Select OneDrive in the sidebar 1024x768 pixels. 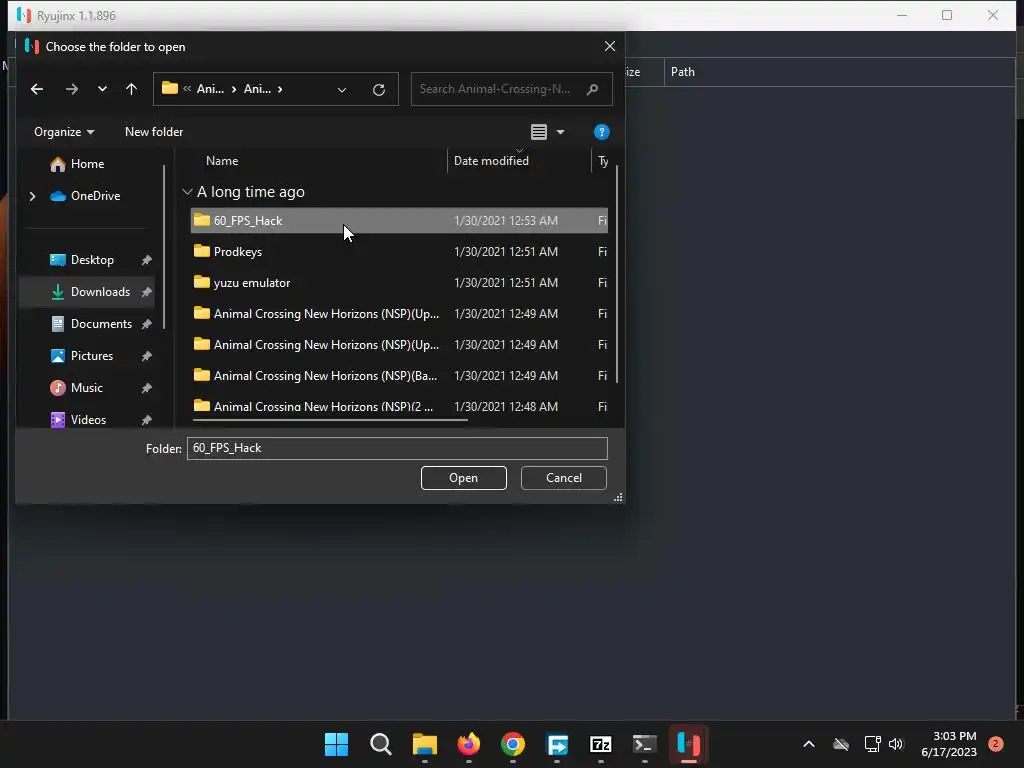pos(95,196)
